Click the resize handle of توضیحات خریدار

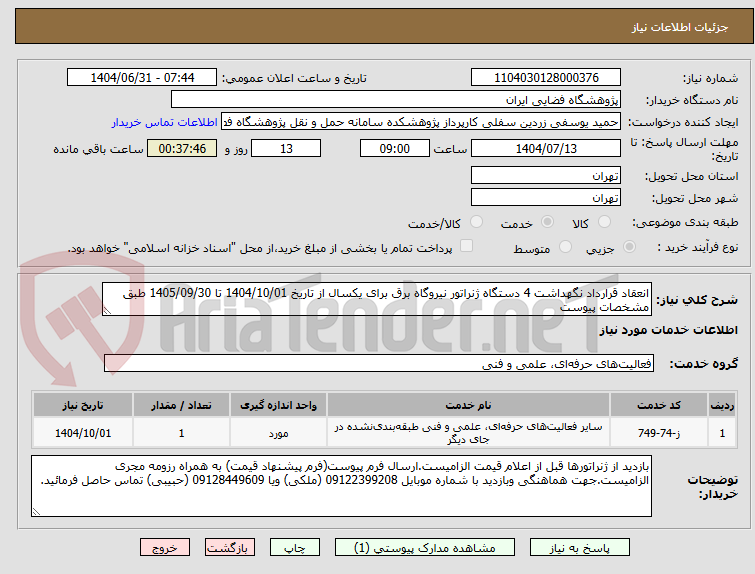[36, 512]
